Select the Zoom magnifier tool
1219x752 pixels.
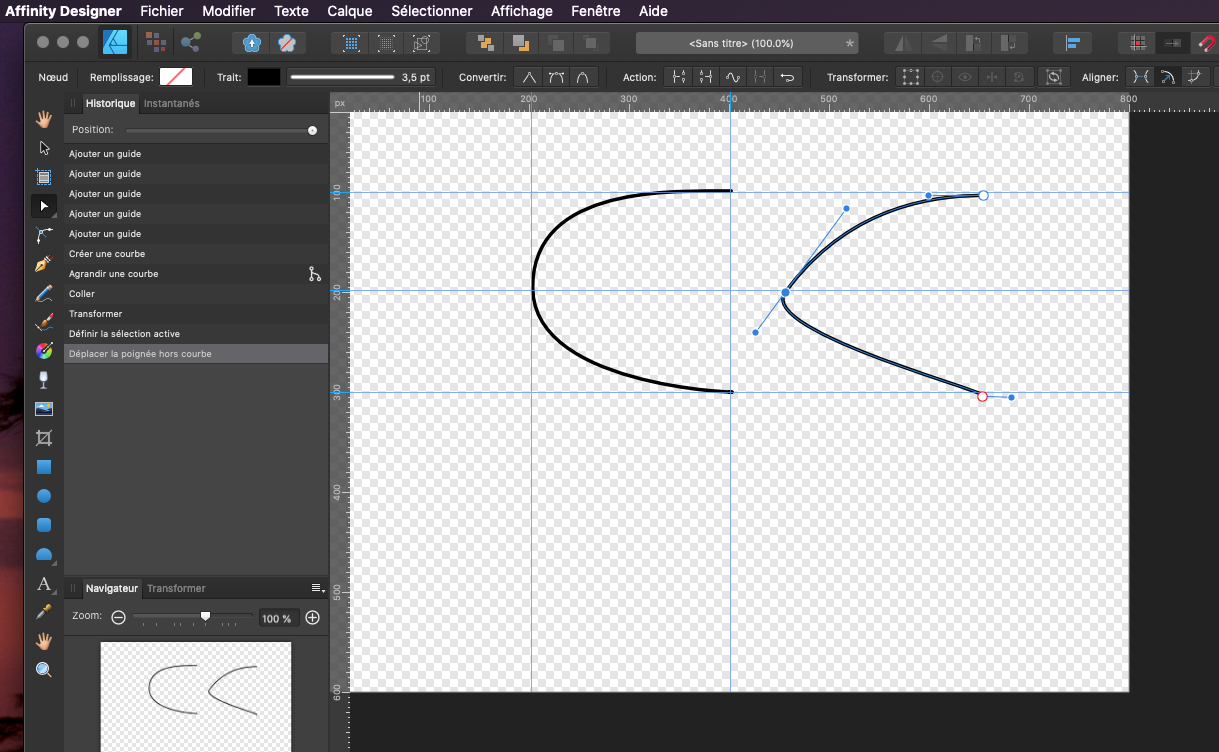44,670
